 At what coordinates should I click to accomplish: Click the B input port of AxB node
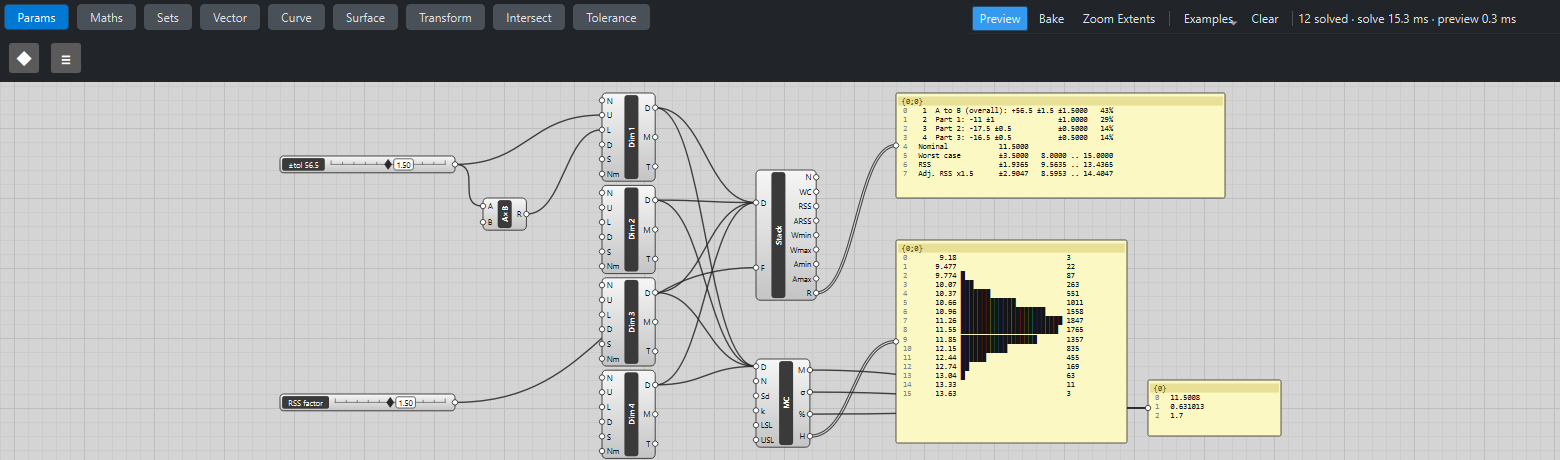(x=482, y=221)
